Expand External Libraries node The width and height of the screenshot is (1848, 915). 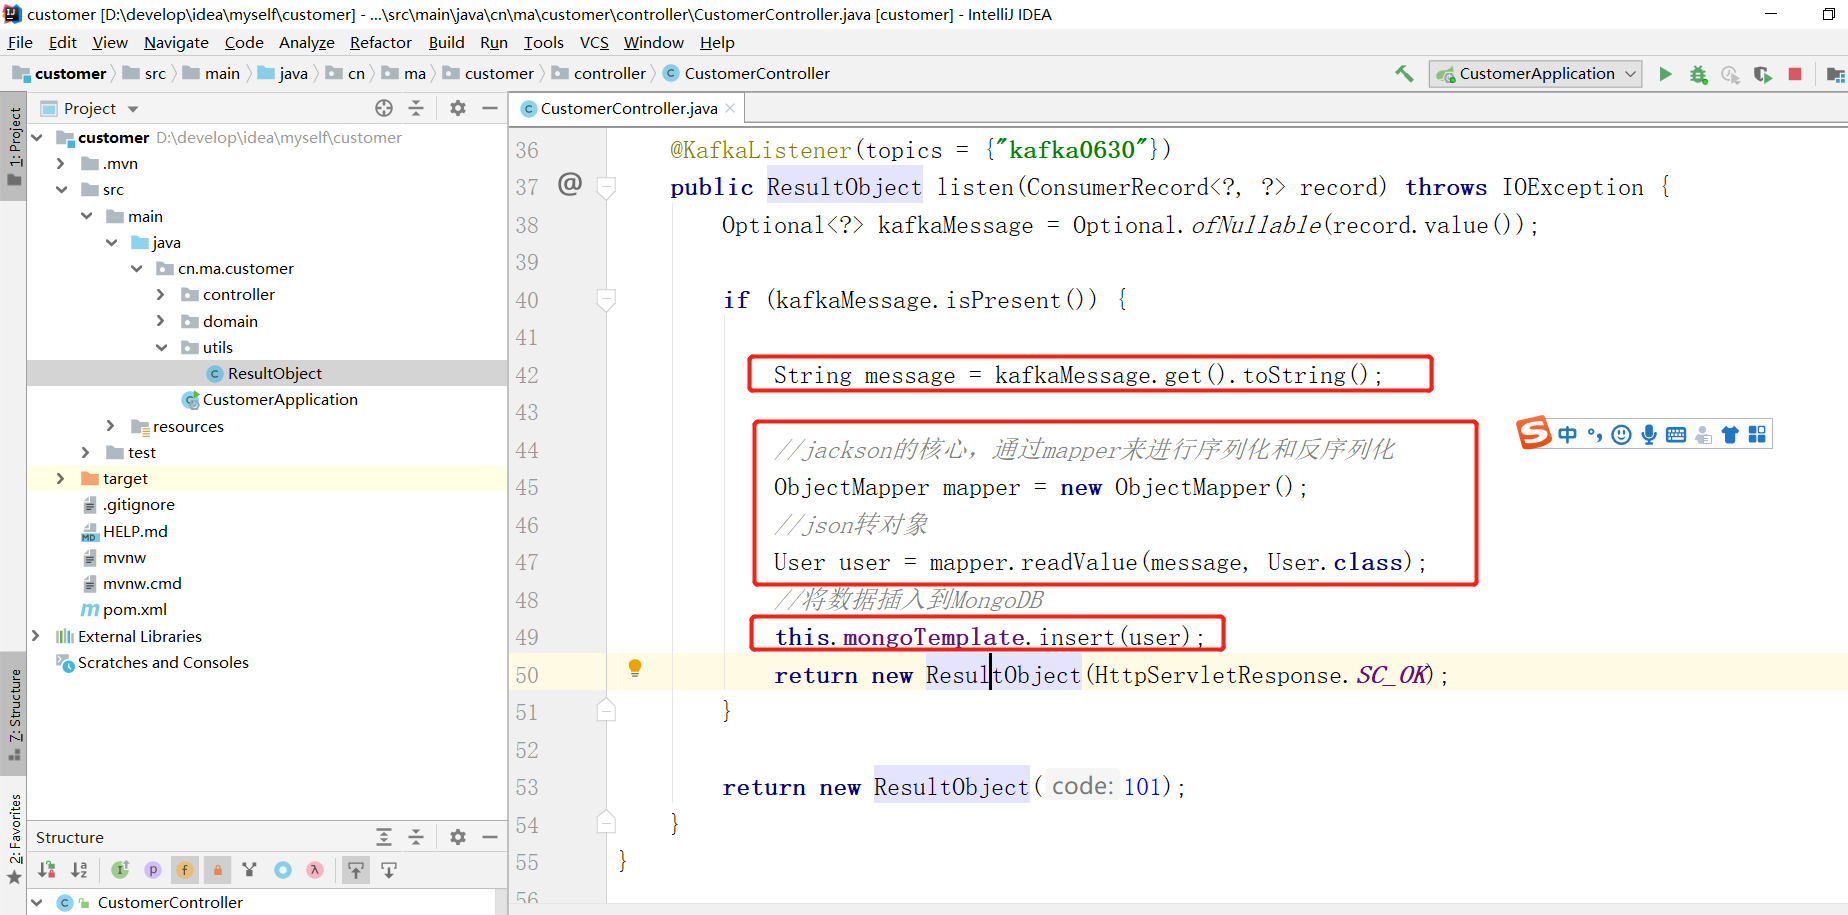[36, 636]
